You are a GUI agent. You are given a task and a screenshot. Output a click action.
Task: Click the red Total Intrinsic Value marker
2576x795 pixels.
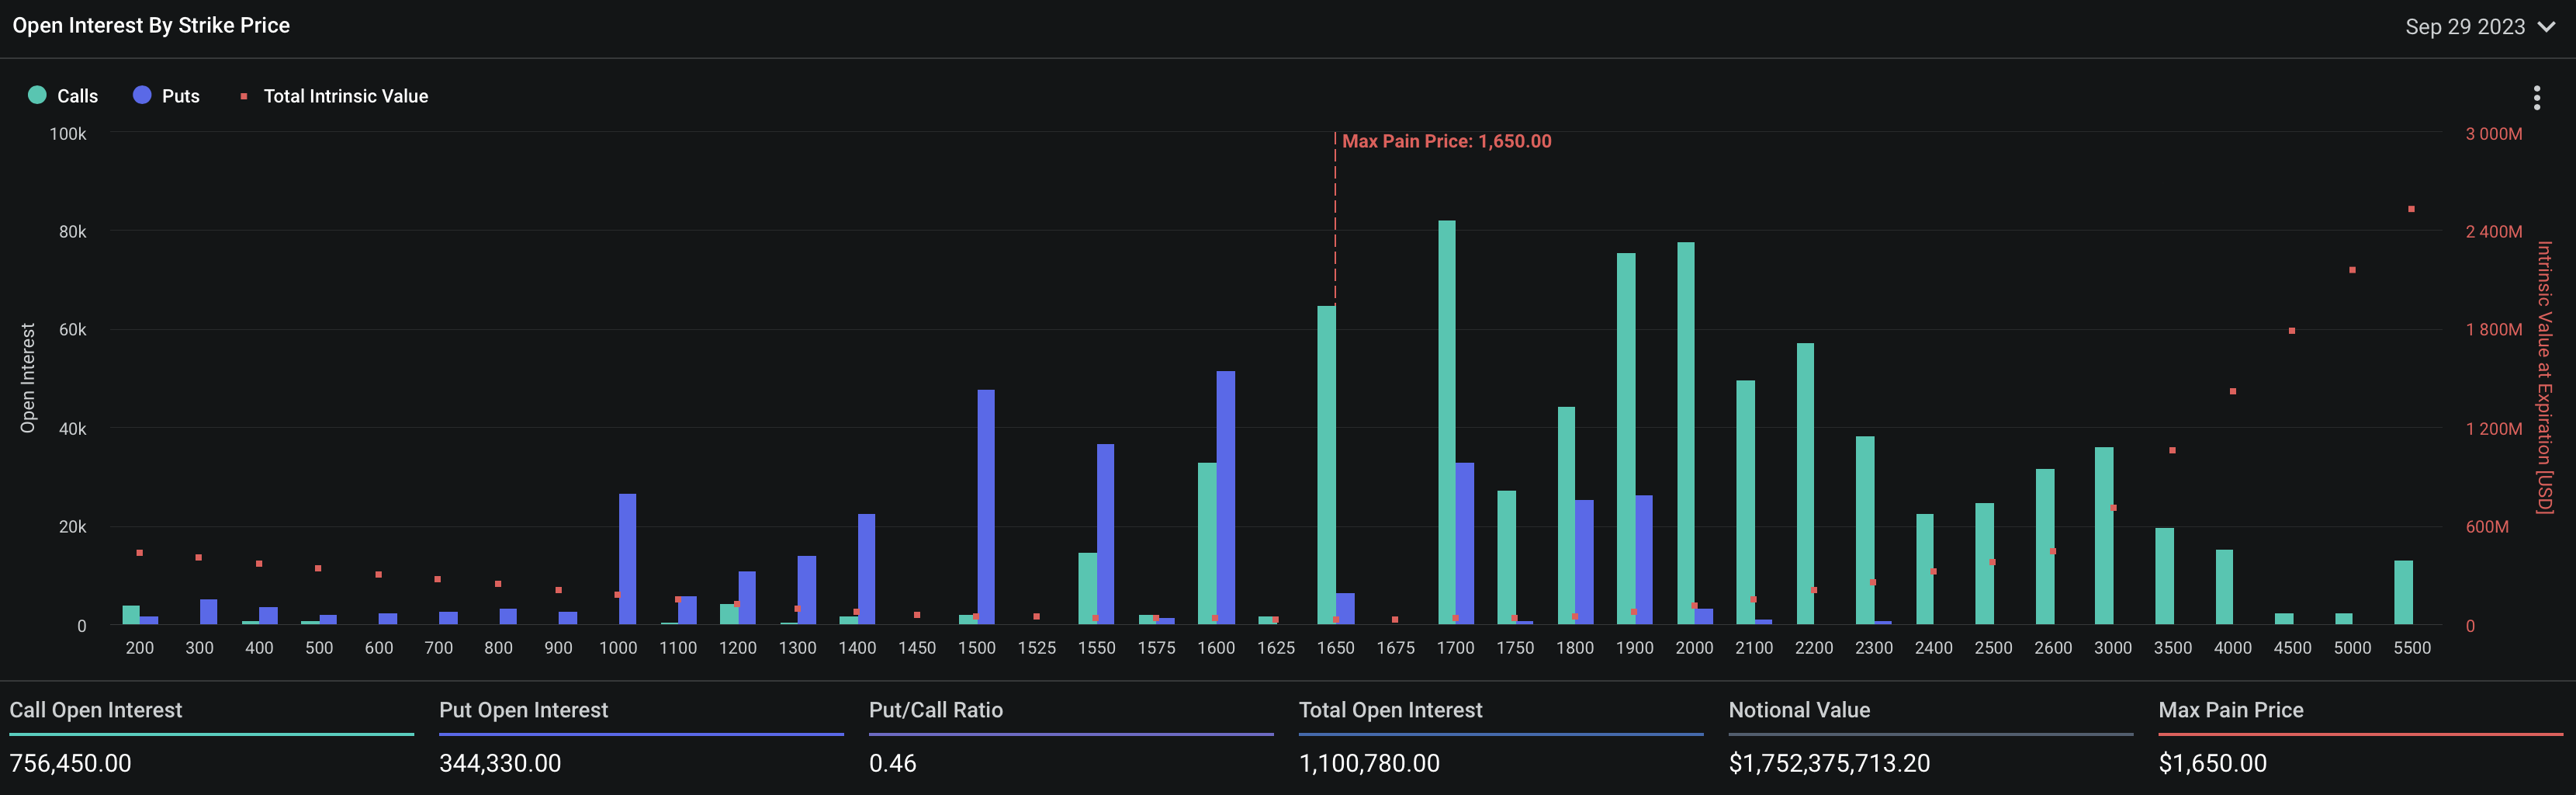[243, 96]
